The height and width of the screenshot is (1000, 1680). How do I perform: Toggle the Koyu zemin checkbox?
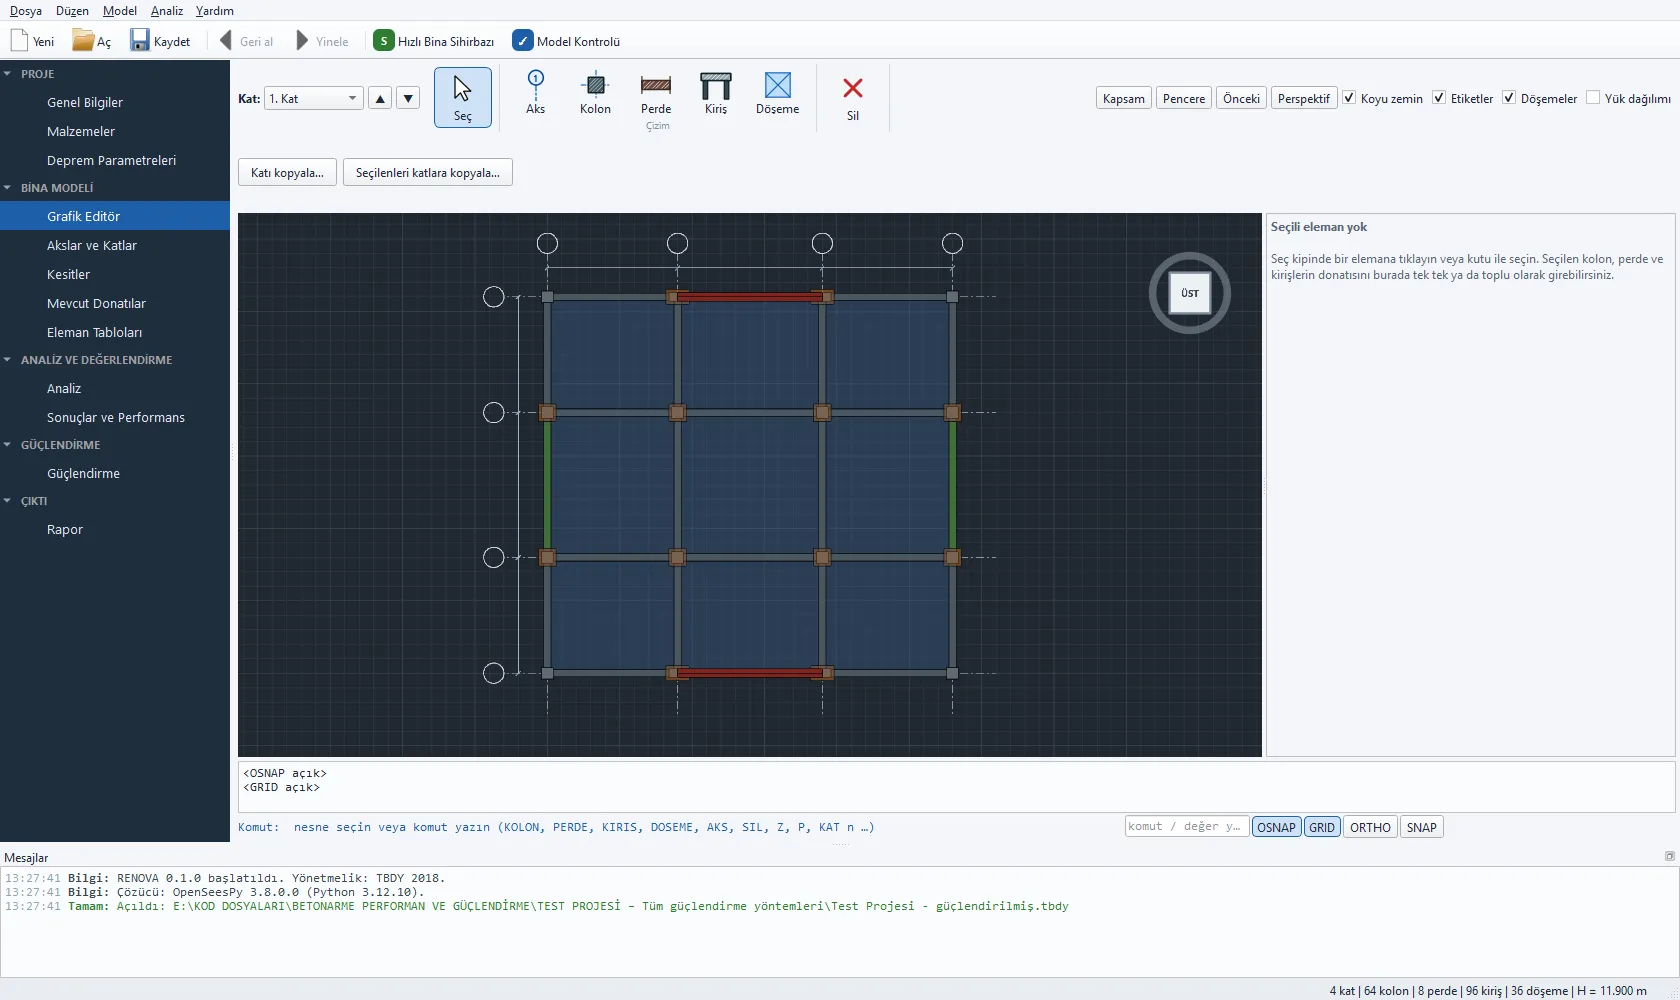[1349, 98]
